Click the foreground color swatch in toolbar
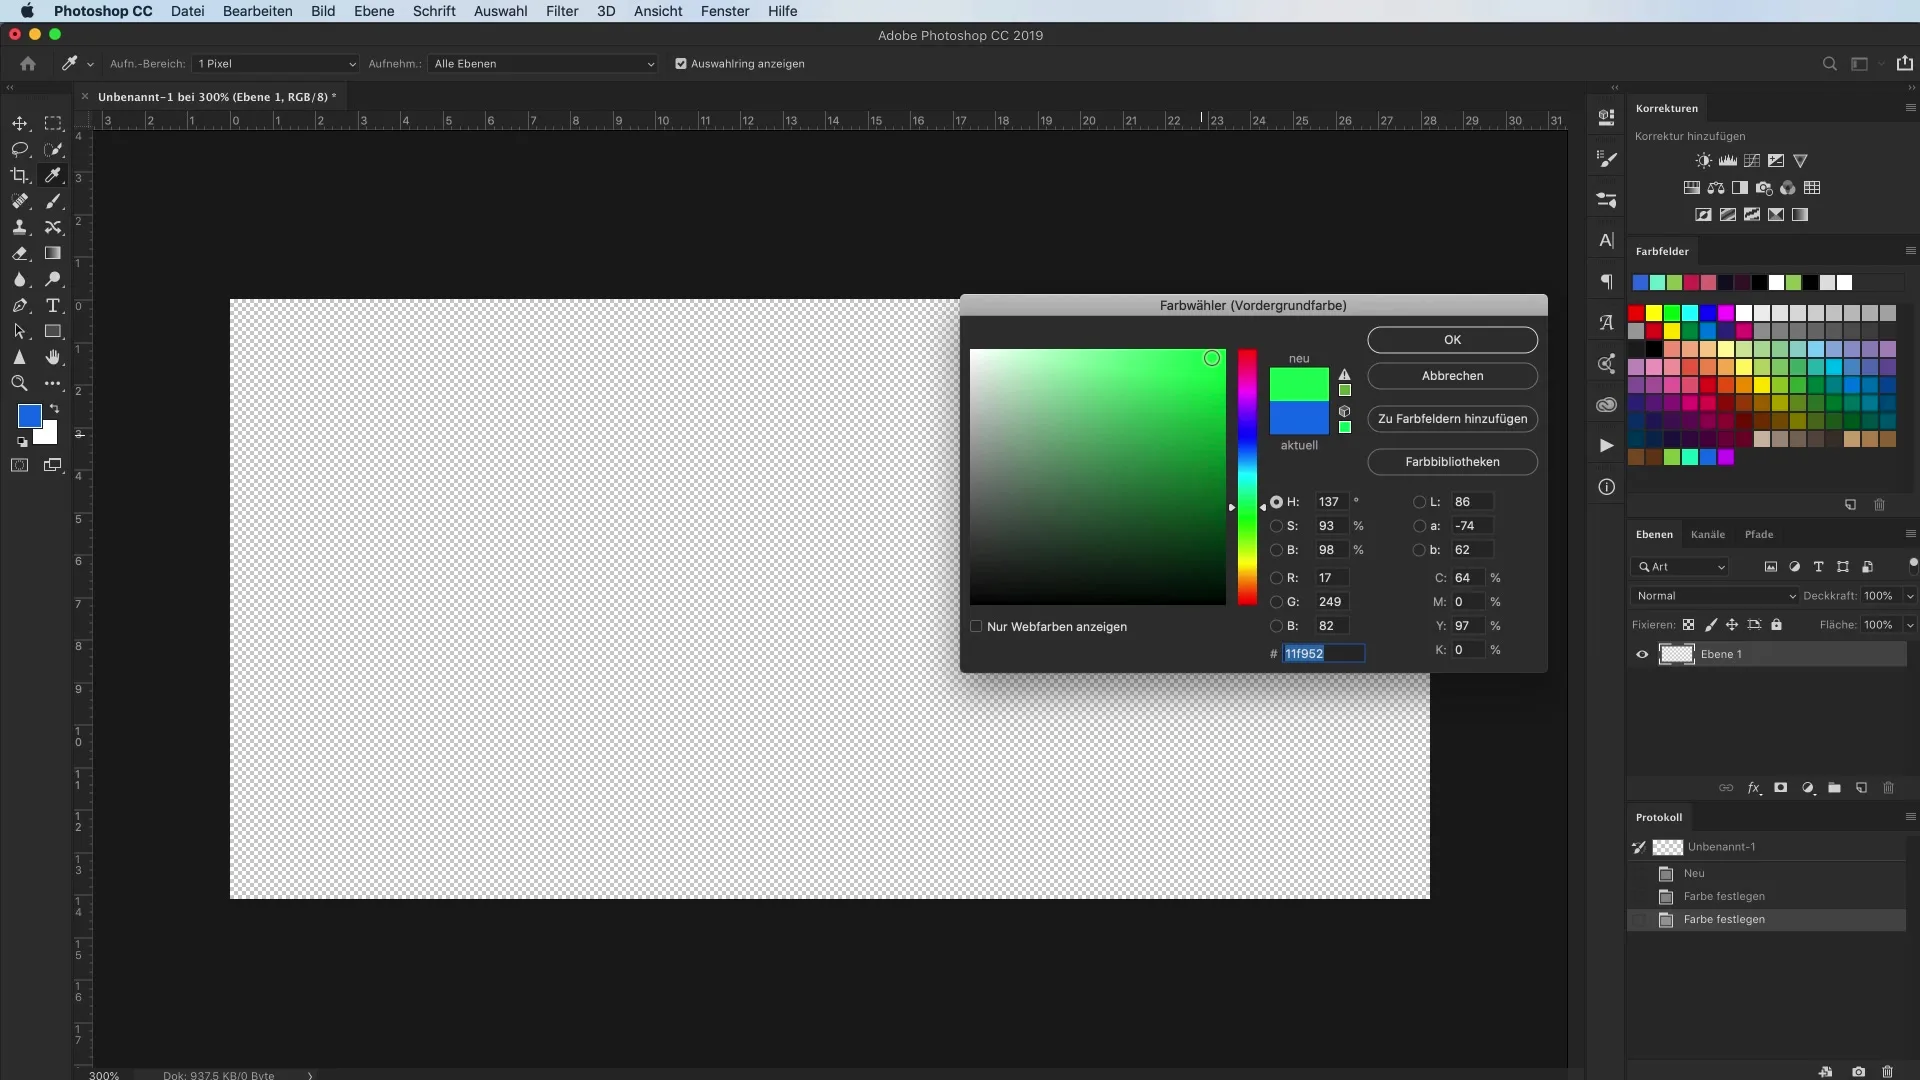The height and width of the screenshot is (1080, 1920). (30, 415)
